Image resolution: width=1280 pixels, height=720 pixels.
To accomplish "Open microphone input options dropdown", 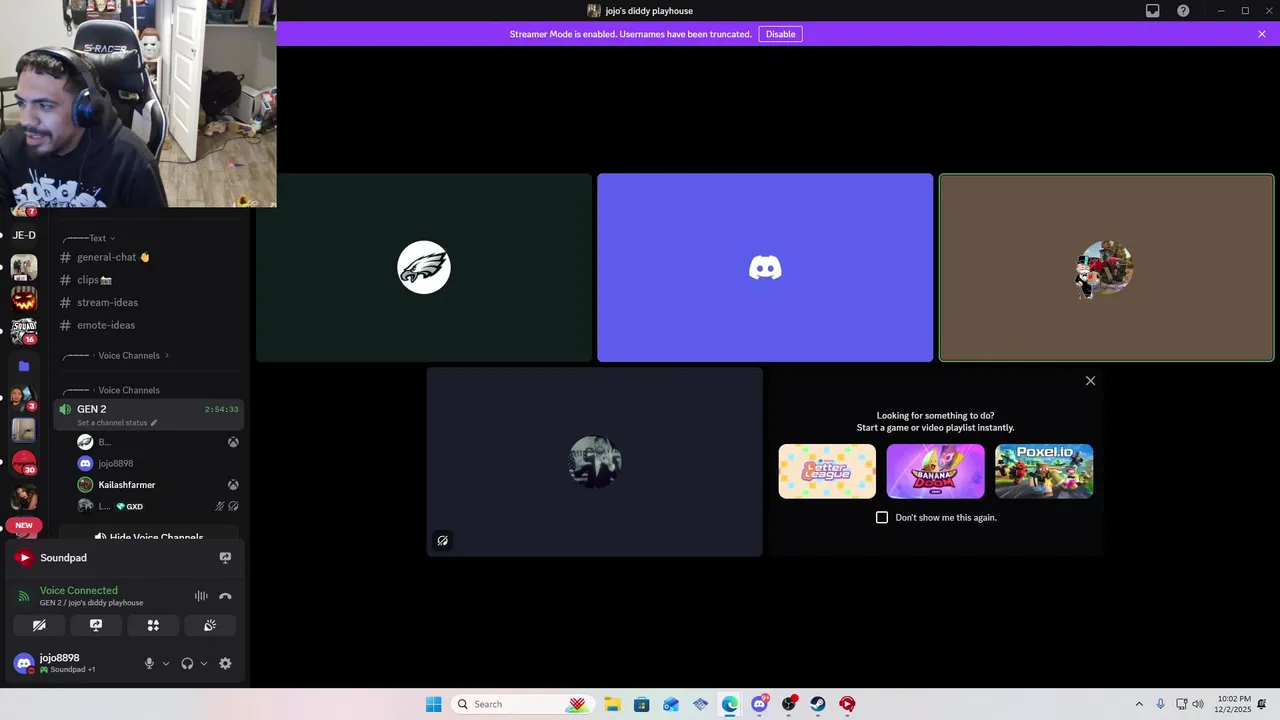I will 166,663.
